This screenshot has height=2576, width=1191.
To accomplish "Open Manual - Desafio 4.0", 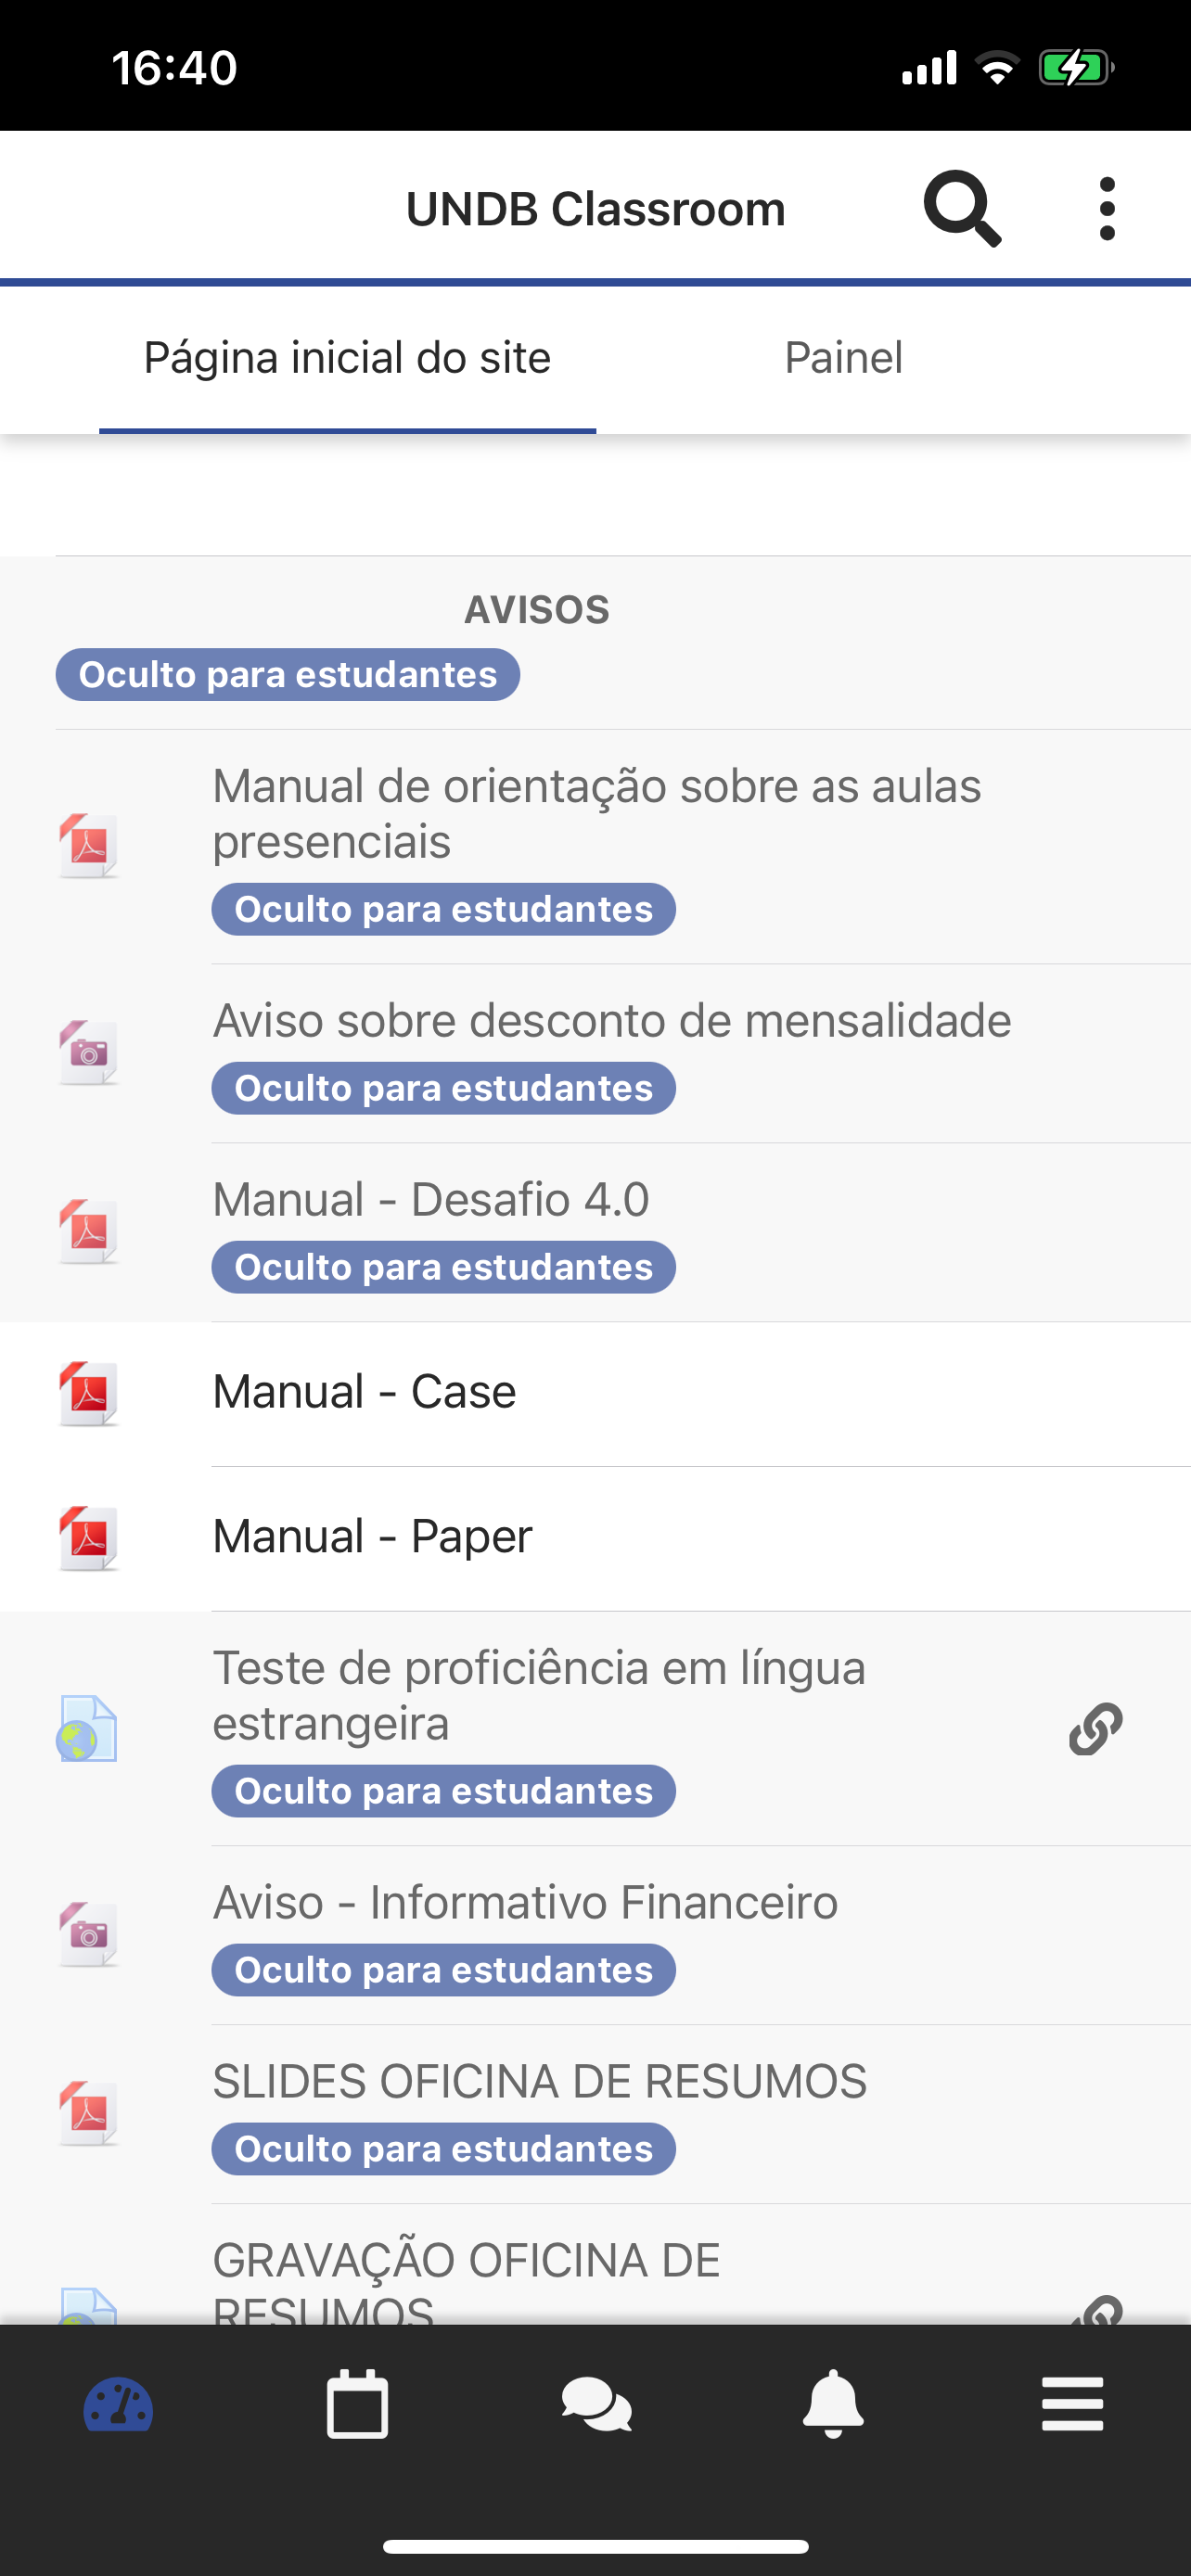I will coord(595,1233).
